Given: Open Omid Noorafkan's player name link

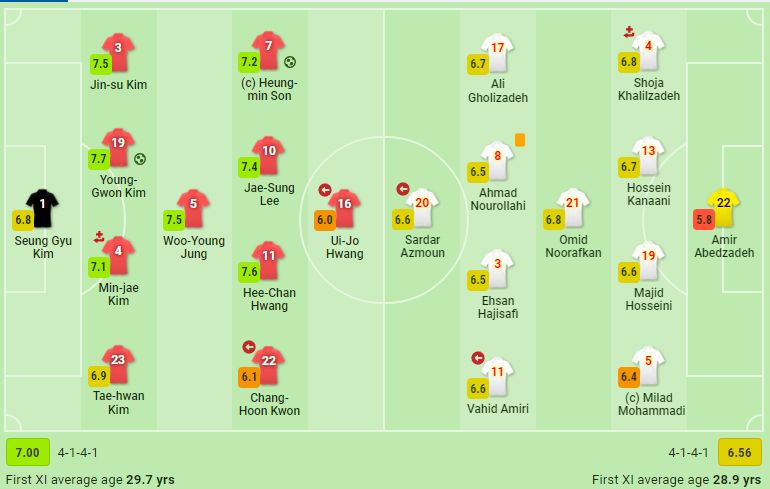Looking at the screenshot, I should pyautogui.click(x=573, y=247).
